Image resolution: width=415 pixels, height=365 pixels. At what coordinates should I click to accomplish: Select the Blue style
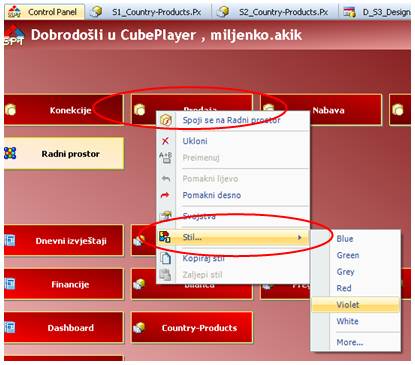(x=356, y=239)
